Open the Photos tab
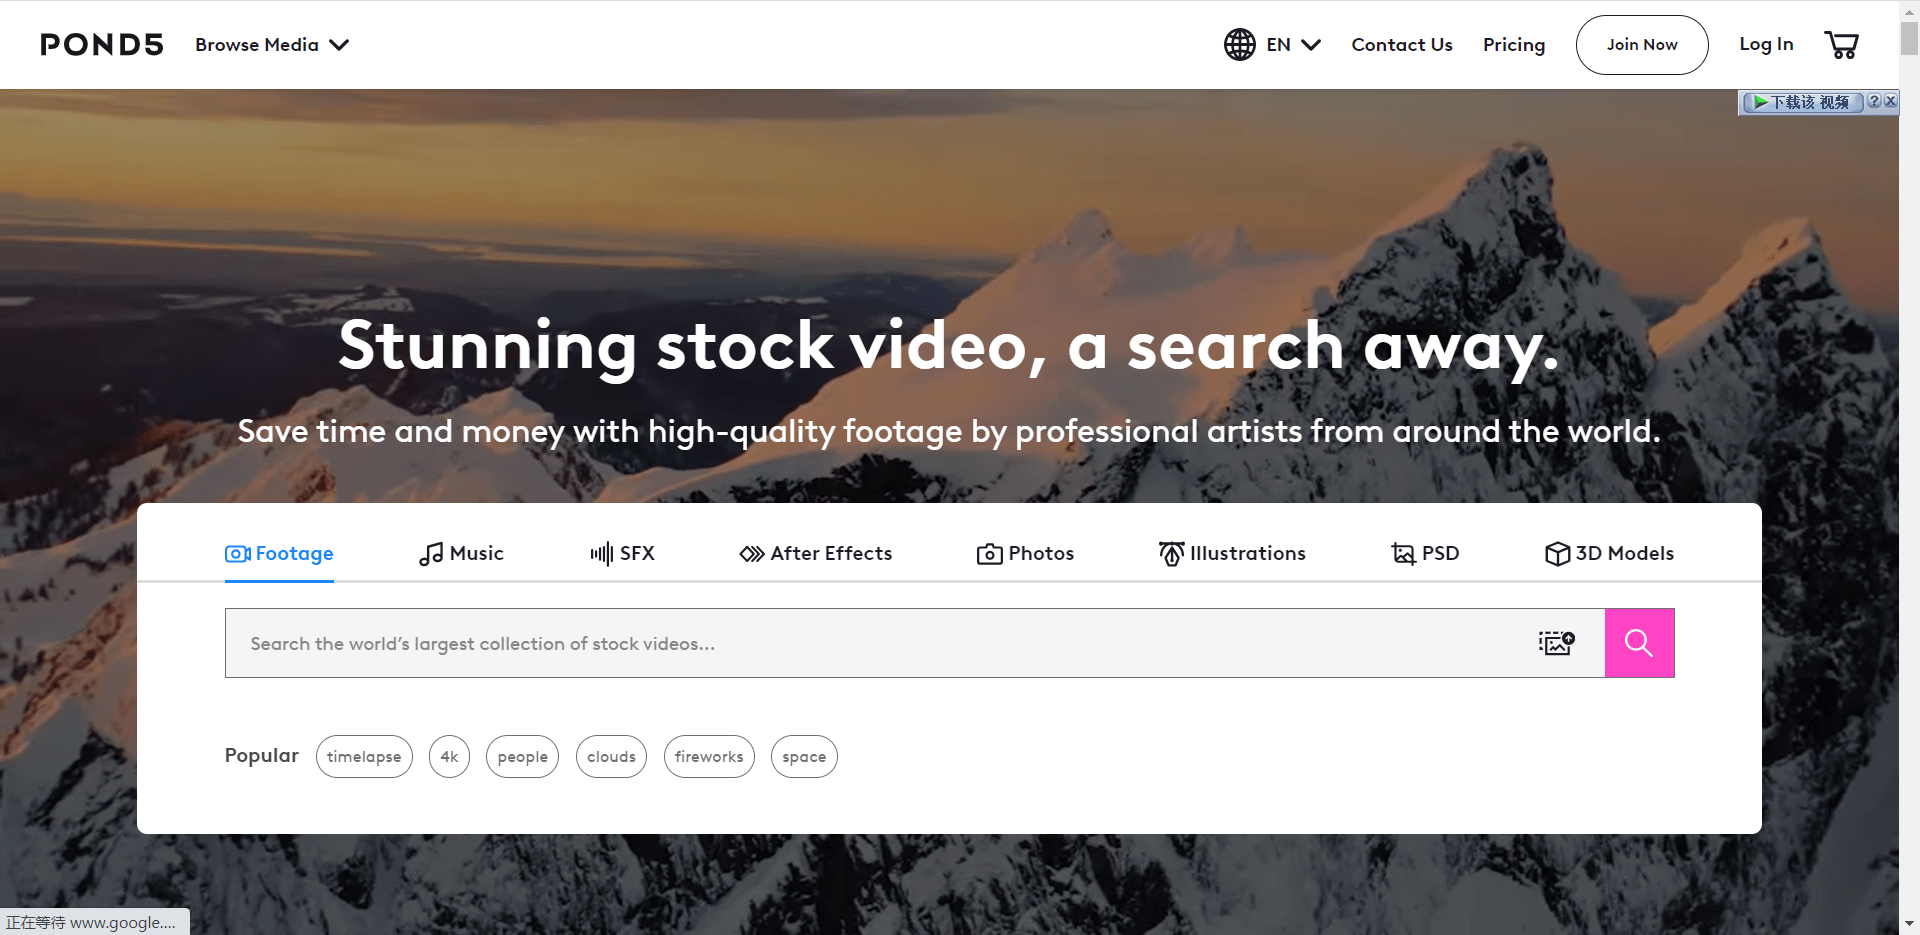This screenshot has width=1920, height=935. click(1025, 553)
